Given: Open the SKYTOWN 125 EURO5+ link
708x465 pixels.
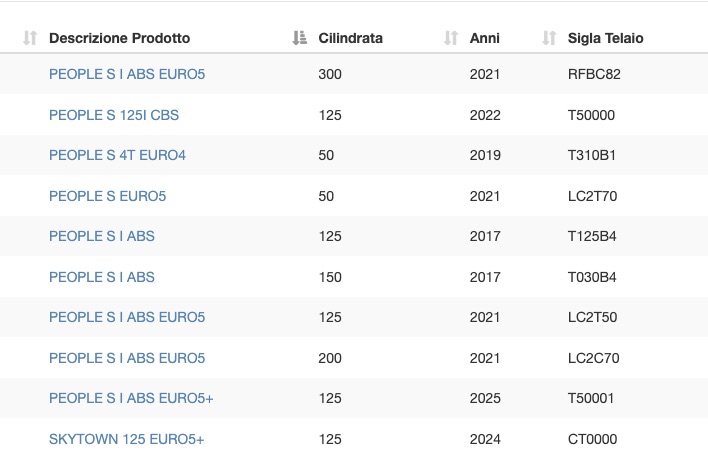Looking at the screenshot, I should click(126, 439).
